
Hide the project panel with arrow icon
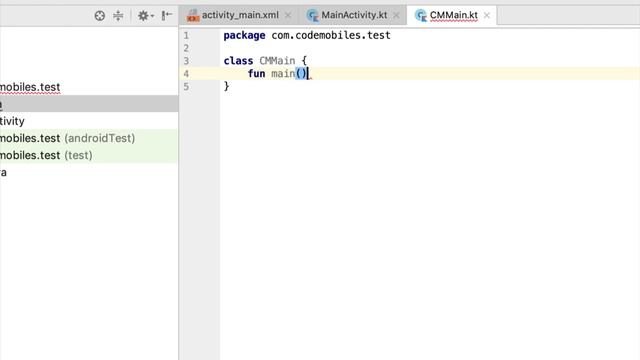tap(167, 16)
